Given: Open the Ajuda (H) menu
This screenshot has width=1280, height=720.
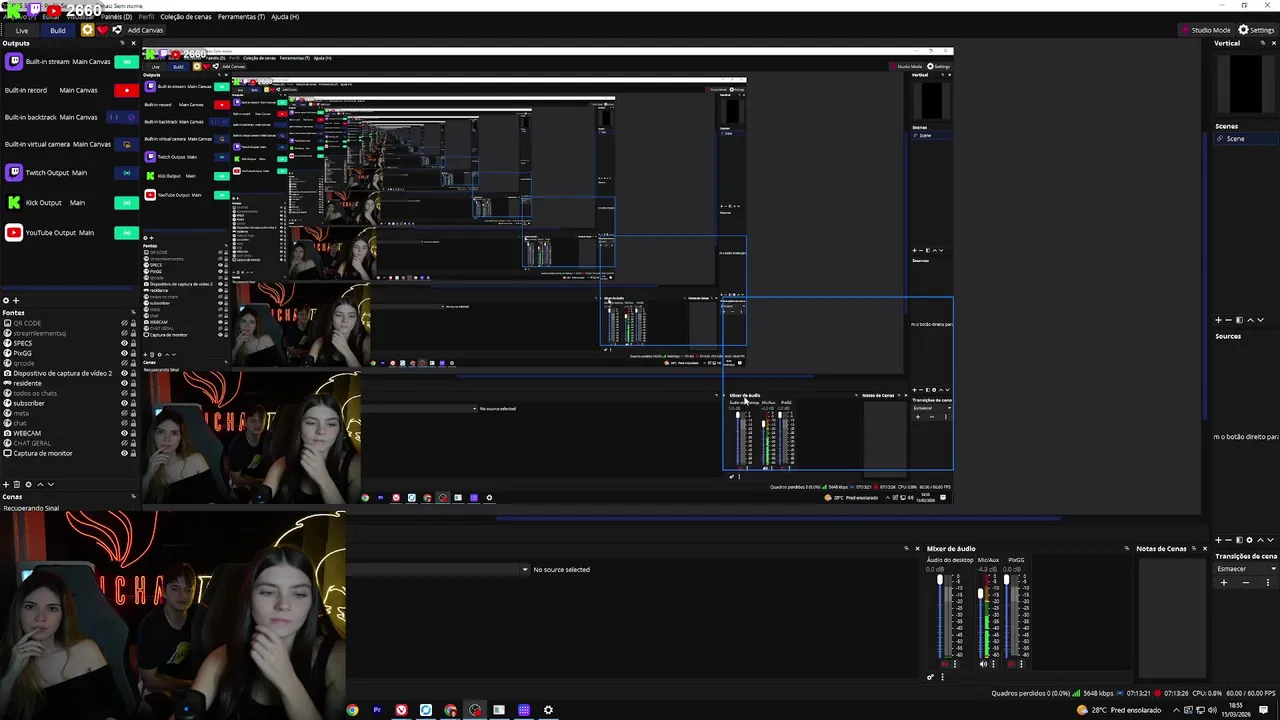Looking at the screenshot, I should pyautogui.click(x=285, y=17).
